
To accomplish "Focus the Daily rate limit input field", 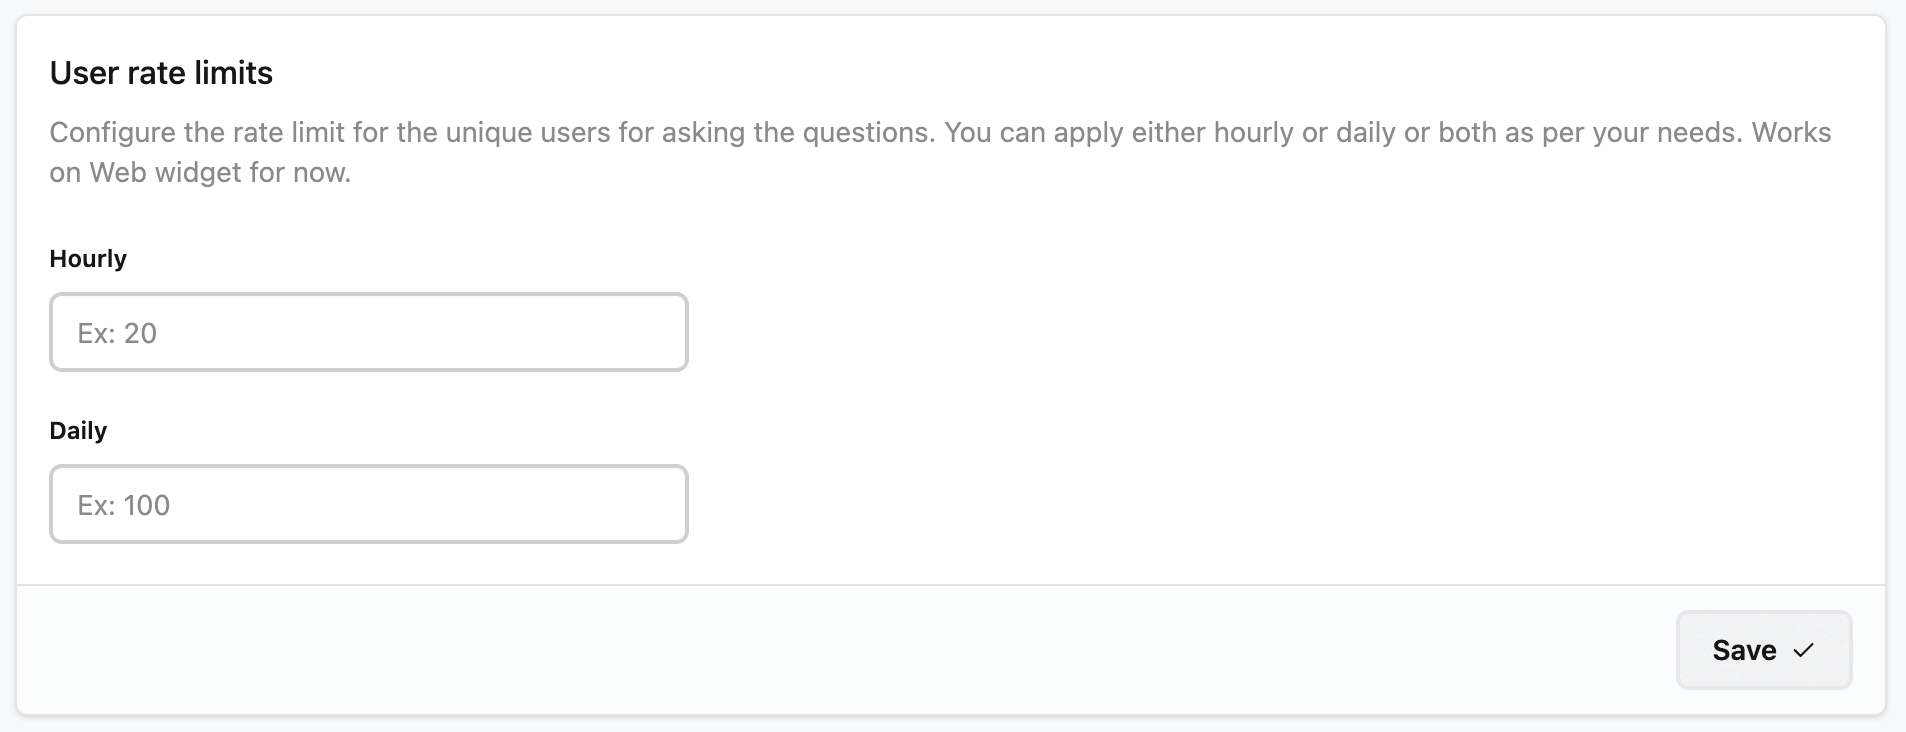I will click(368, 504).
